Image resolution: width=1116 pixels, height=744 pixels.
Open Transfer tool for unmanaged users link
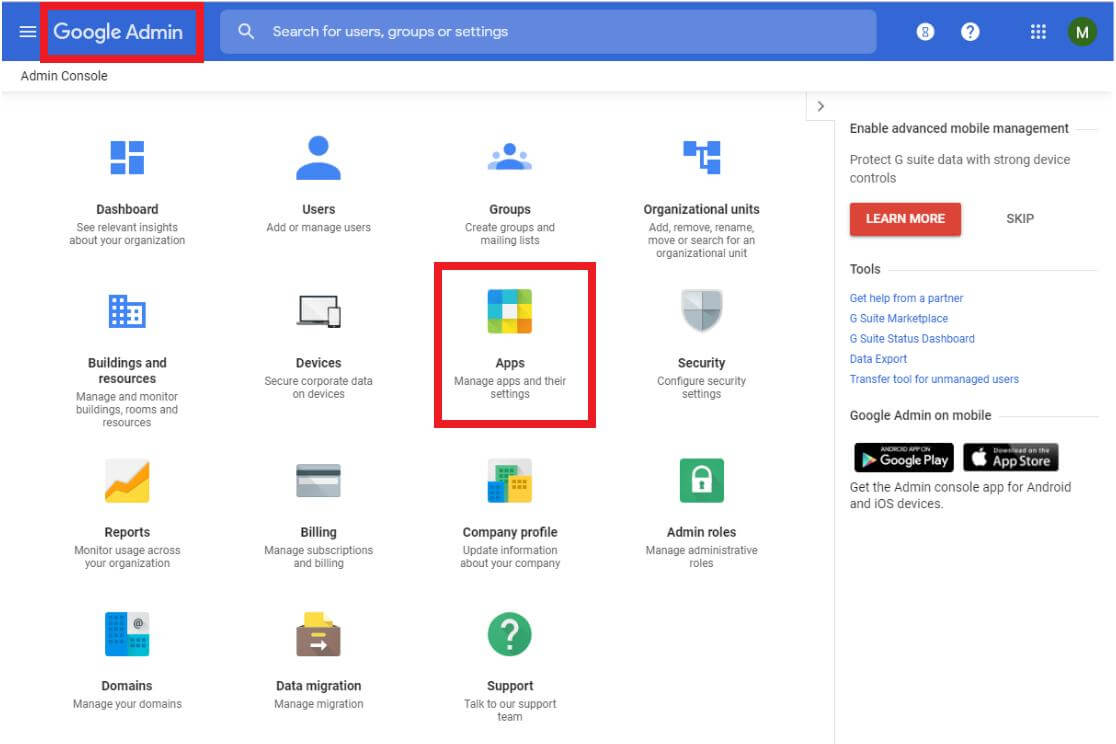coord(935,379)
